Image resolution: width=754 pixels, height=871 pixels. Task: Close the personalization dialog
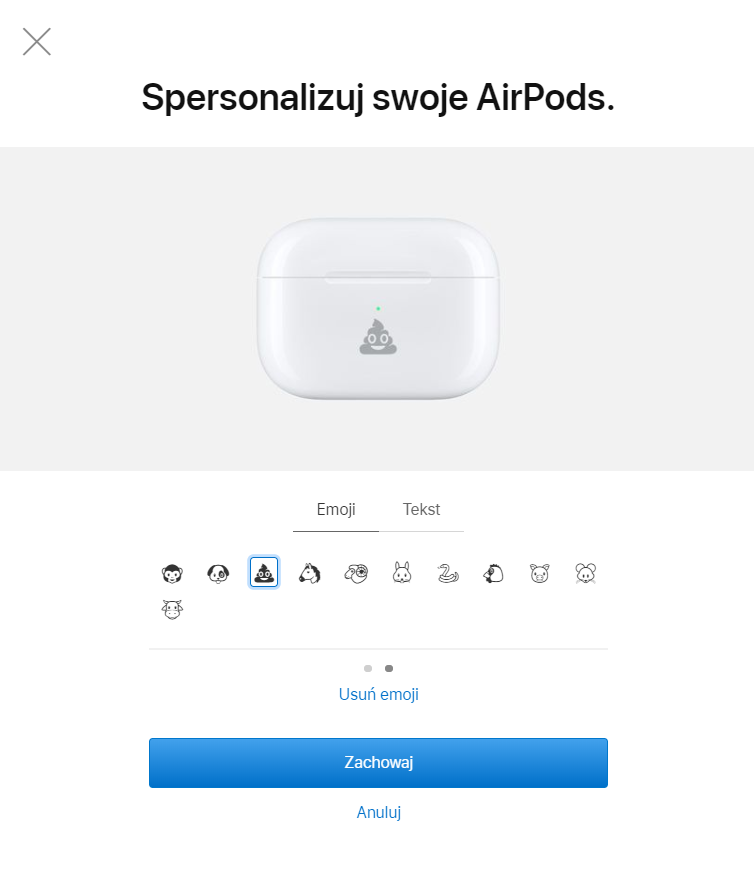coord(37,42)
